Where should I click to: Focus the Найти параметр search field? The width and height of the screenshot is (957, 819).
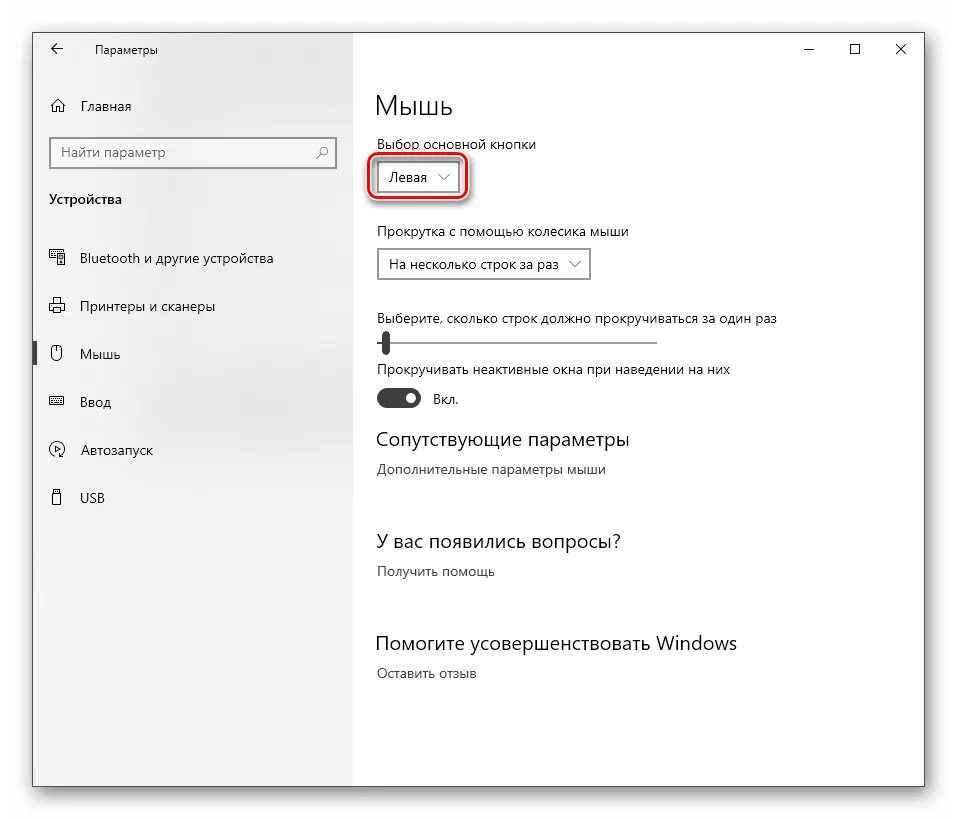[193, 153]
